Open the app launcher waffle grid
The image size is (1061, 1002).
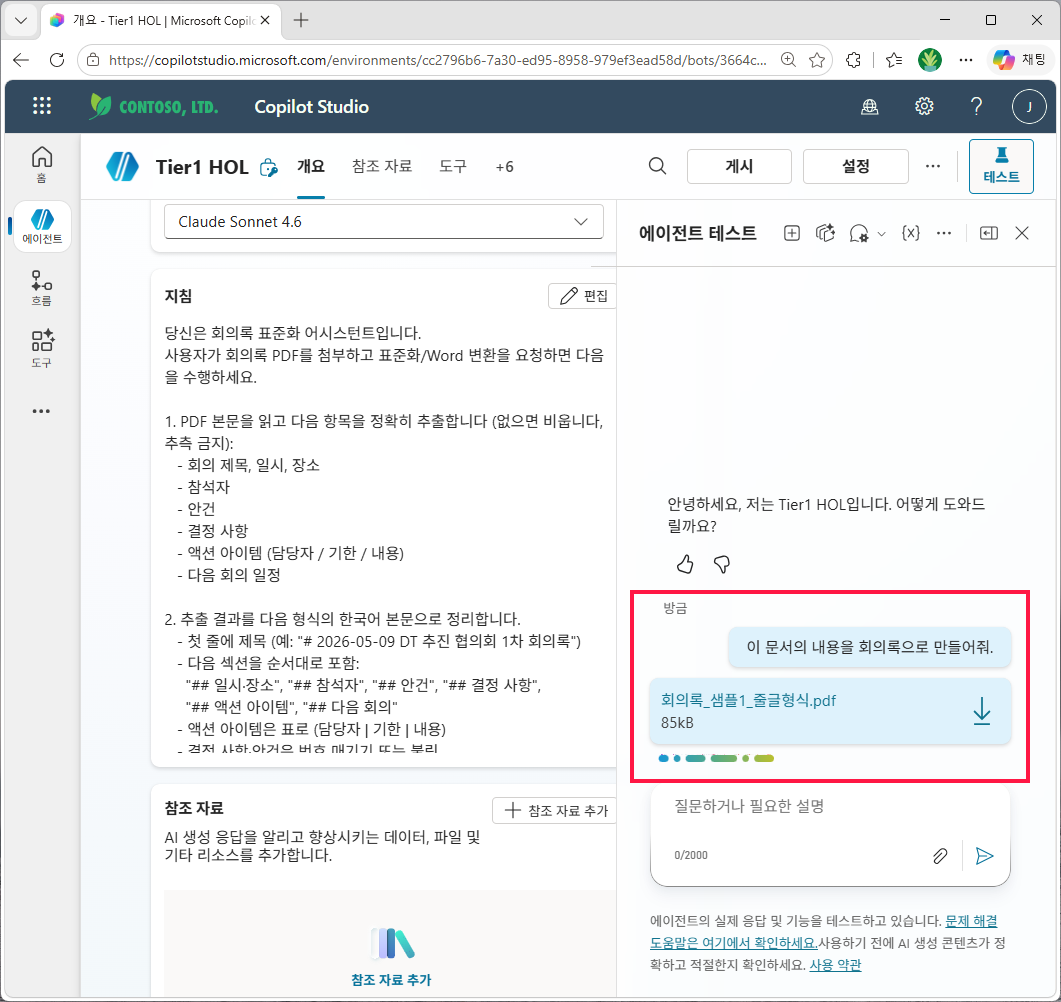(42, 106)
